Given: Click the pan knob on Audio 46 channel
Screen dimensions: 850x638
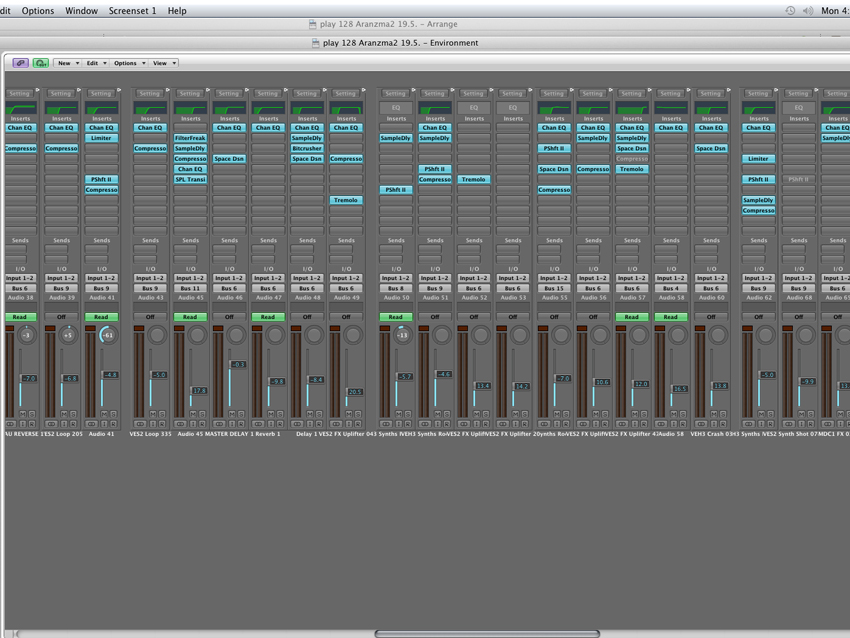Looking at the screenshot, I should click(236, 335).
